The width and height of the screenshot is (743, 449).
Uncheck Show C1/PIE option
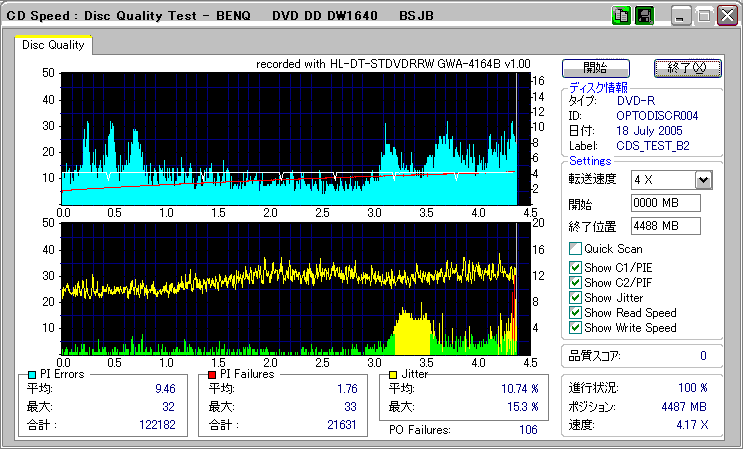[575, 267]
